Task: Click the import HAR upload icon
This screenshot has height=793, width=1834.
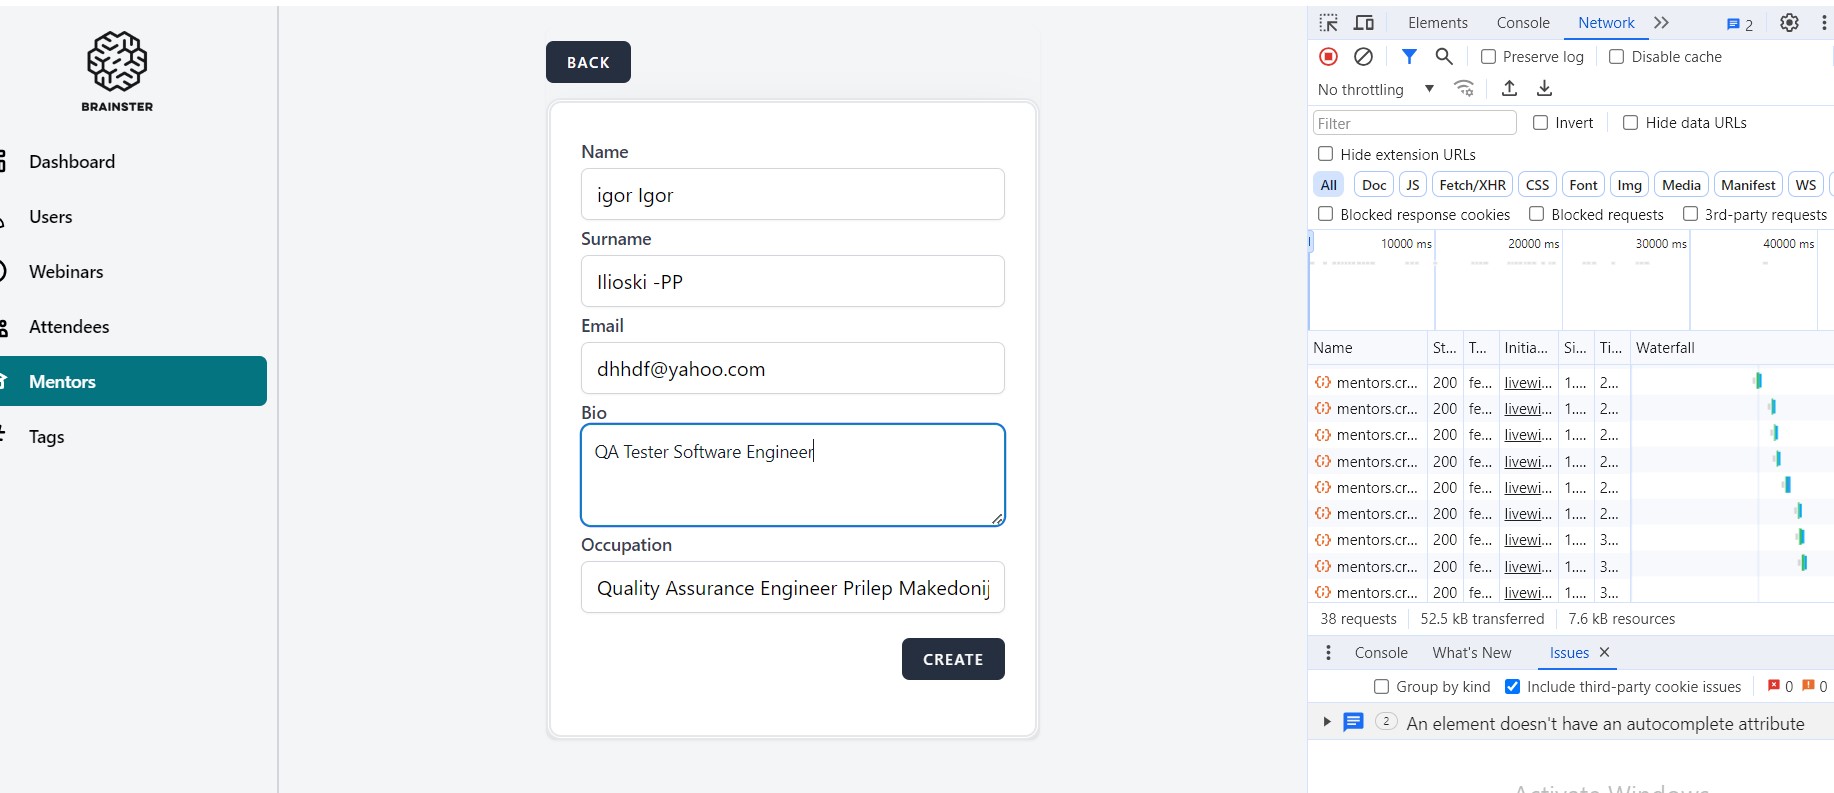Action: tap(1510, 89)
